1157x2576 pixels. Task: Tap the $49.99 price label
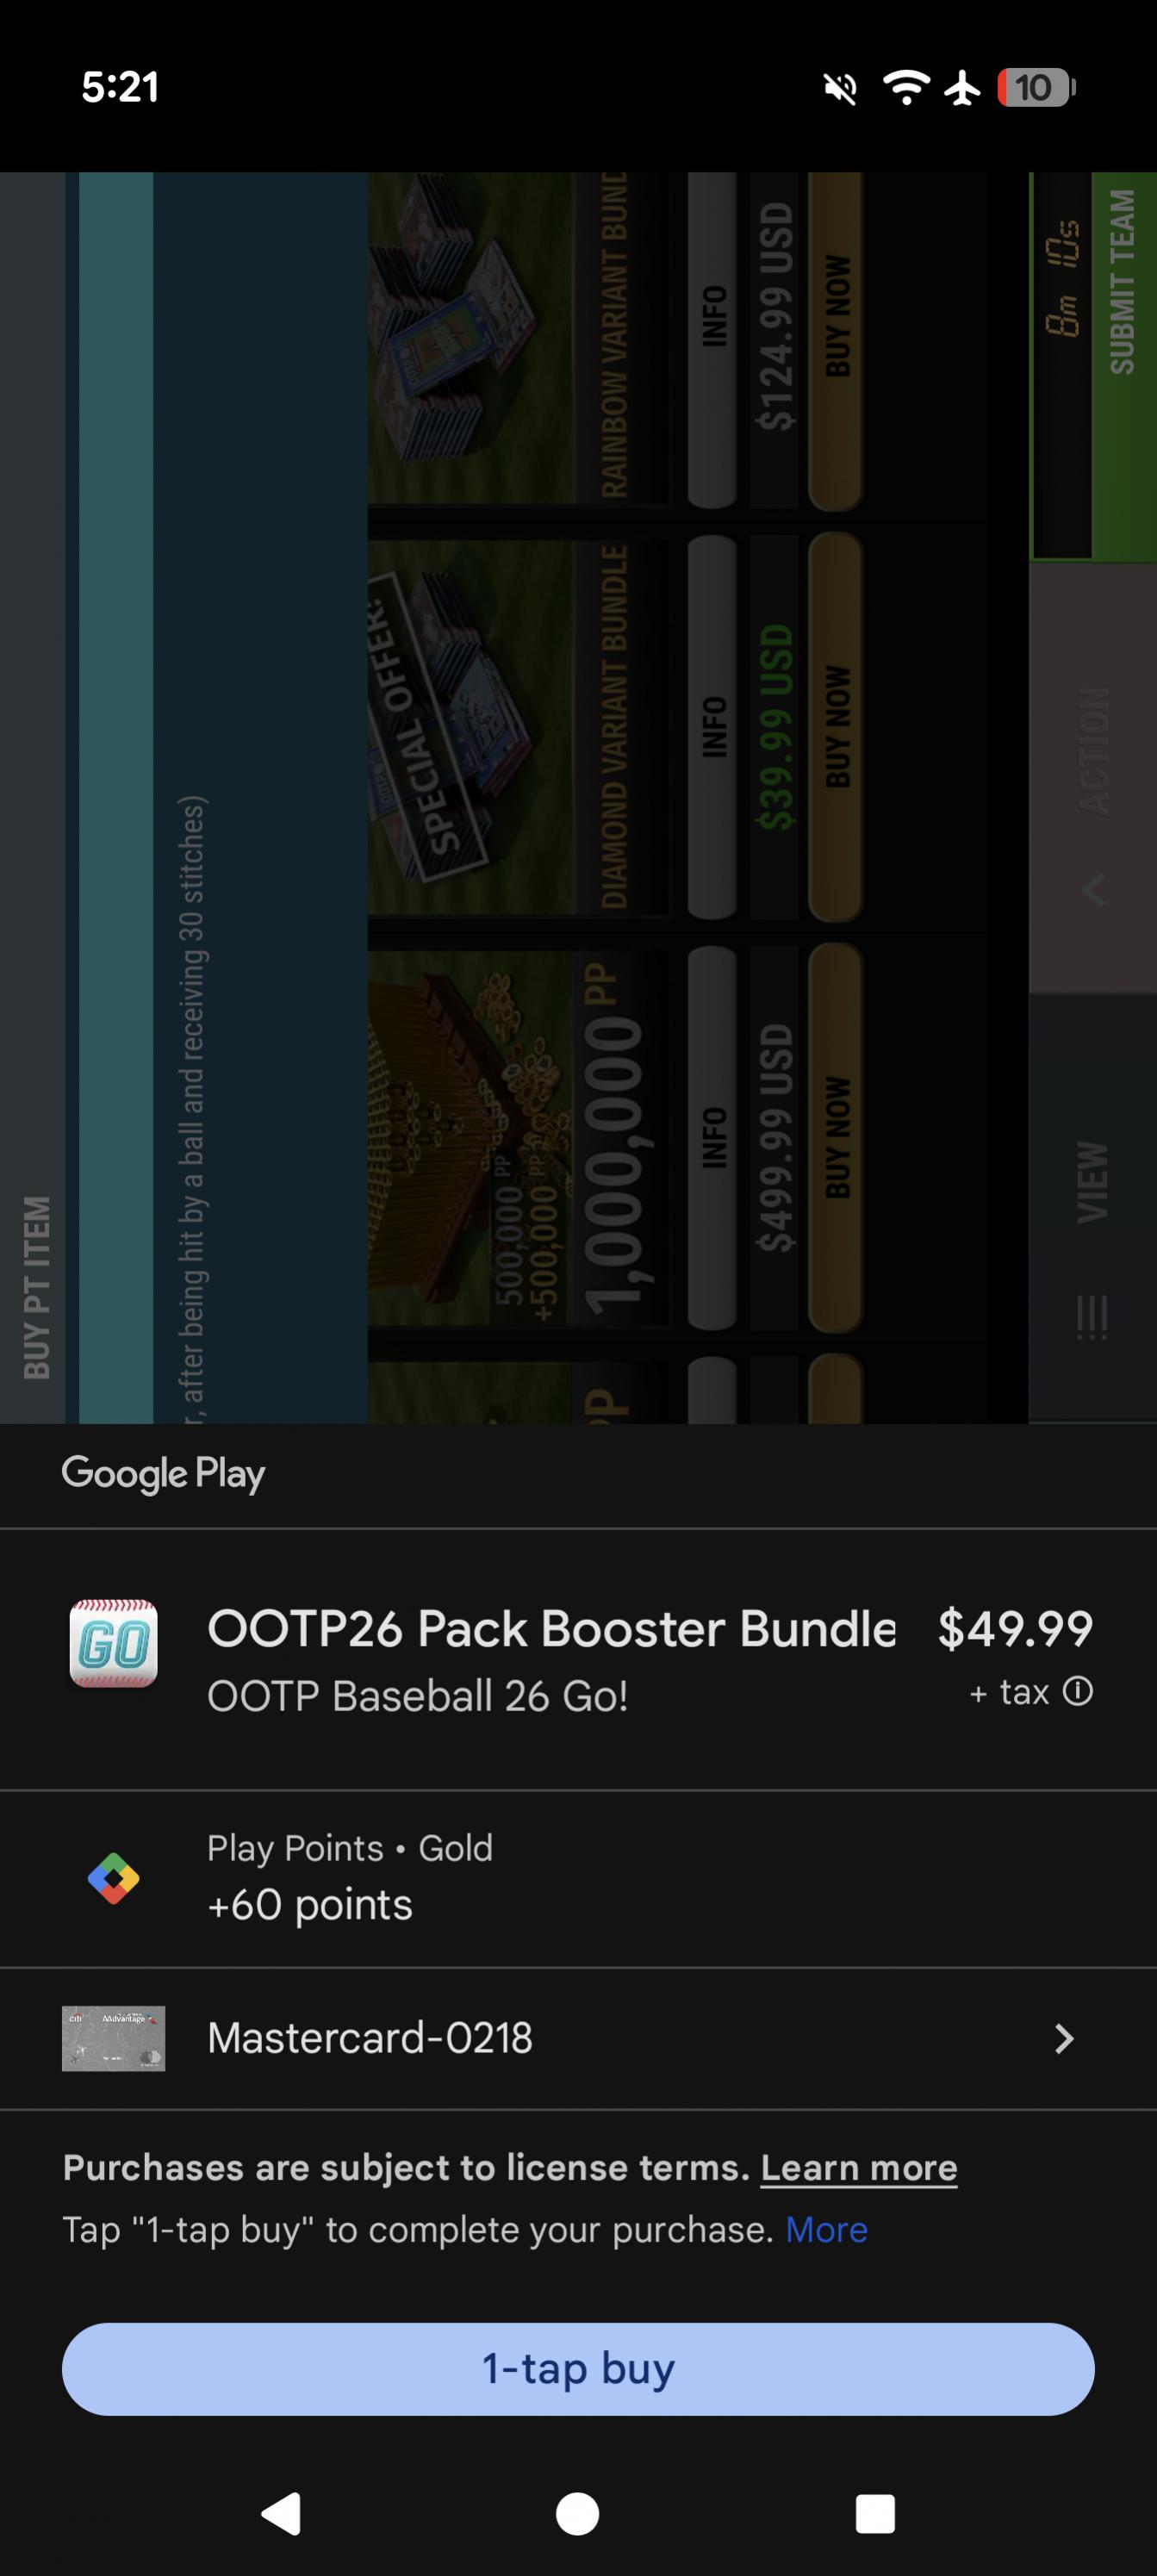click(x=1015, y=1628)
